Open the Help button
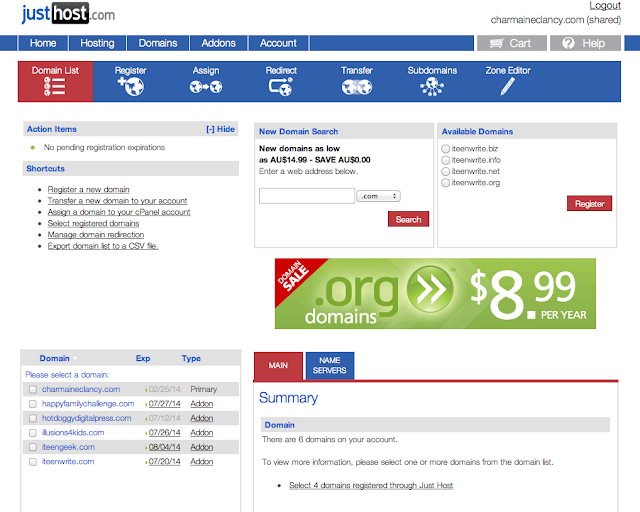 (585, 43)
